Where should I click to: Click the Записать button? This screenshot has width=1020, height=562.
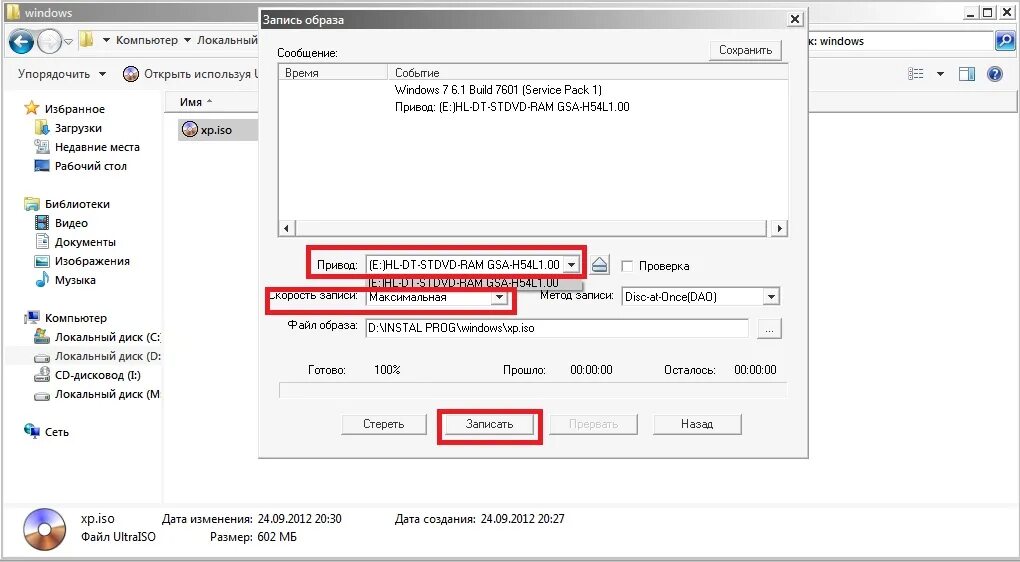click(489, 424)
